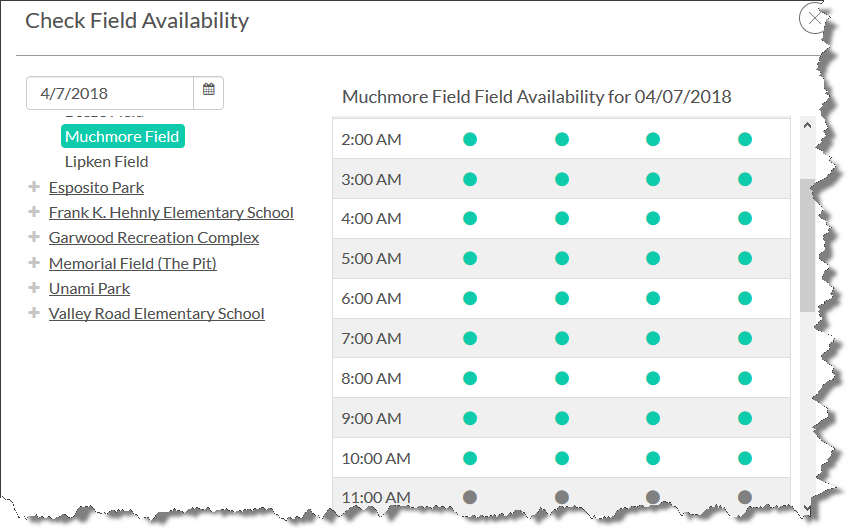The width and height of the screenshot is (849, 530).
Task: Open the Unami Park link
Action: 89,288
